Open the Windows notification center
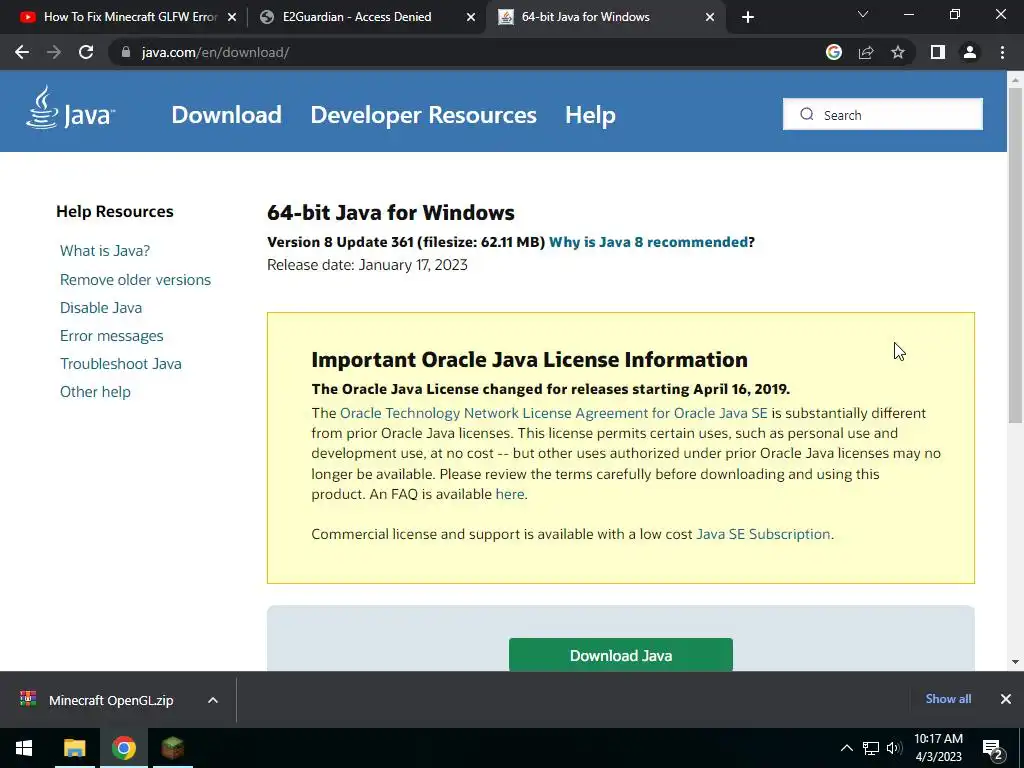Screen dimensions: 1024x768 pyautogui.click(x=993, y=749)
